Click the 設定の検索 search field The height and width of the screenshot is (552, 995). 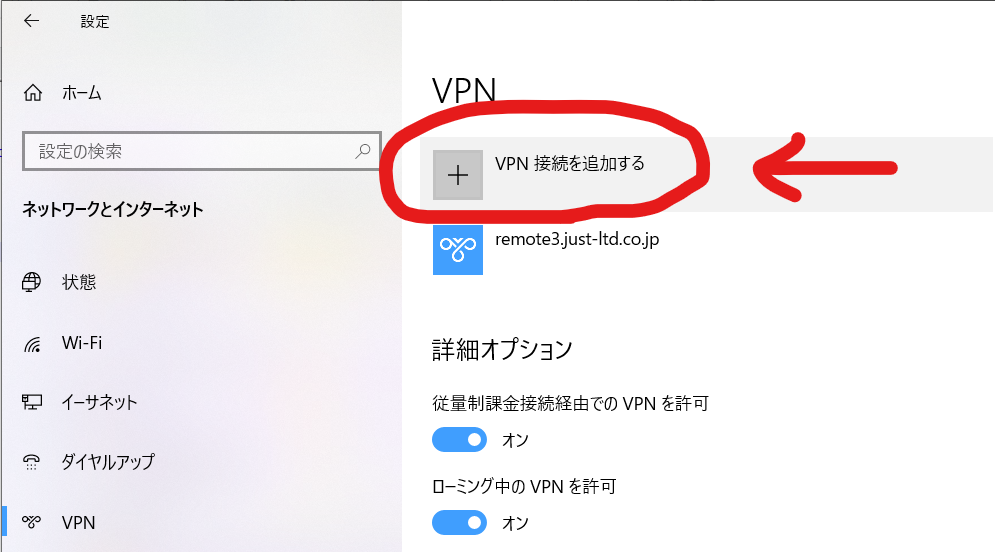click(x=202, y=151)
